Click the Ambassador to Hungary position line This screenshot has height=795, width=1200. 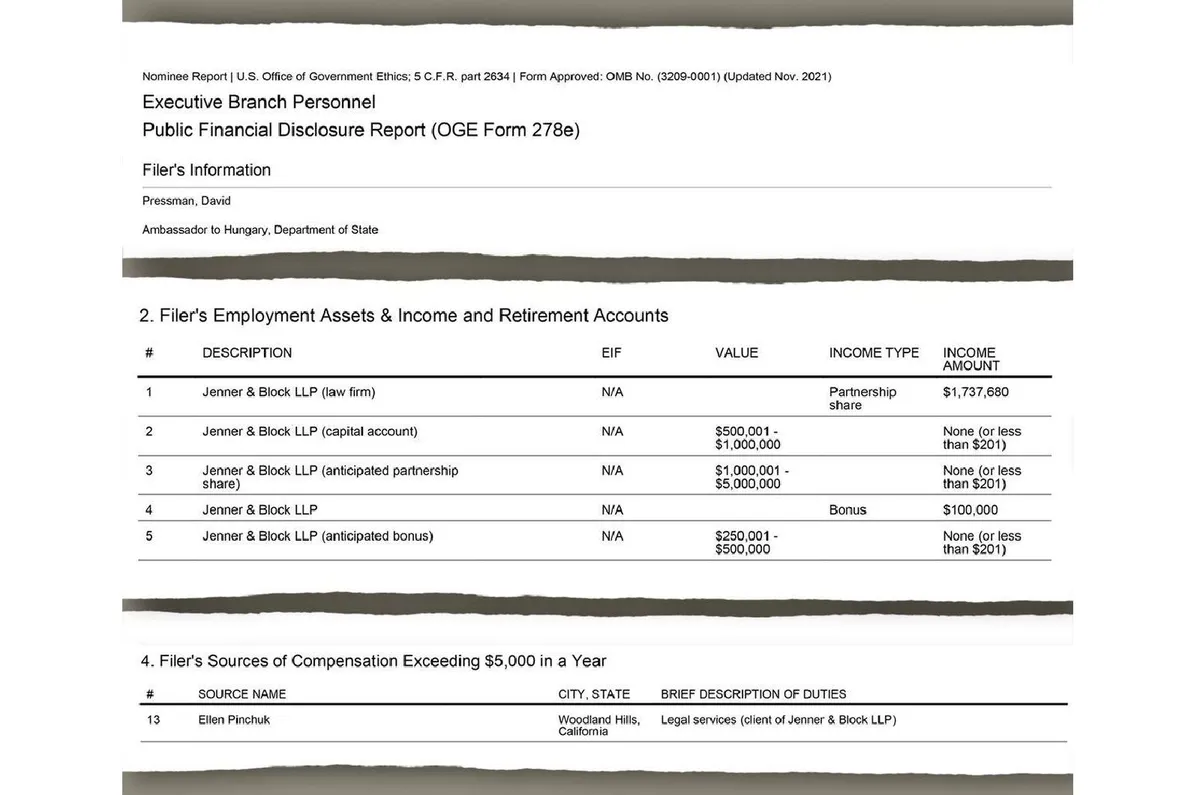(x=260, y=230)
